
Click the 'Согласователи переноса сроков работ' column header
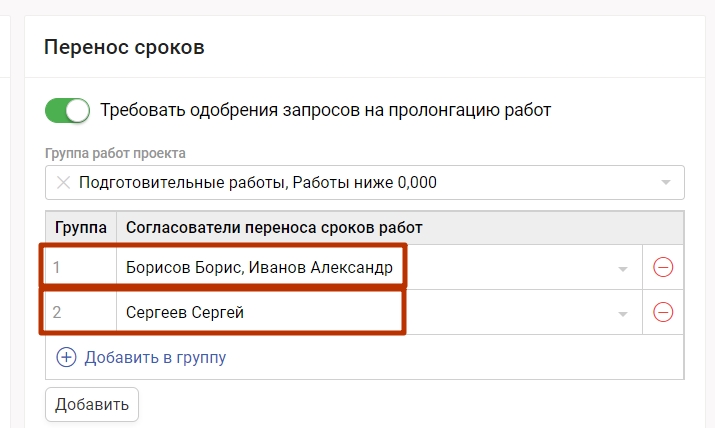click(x=274, y=228)
